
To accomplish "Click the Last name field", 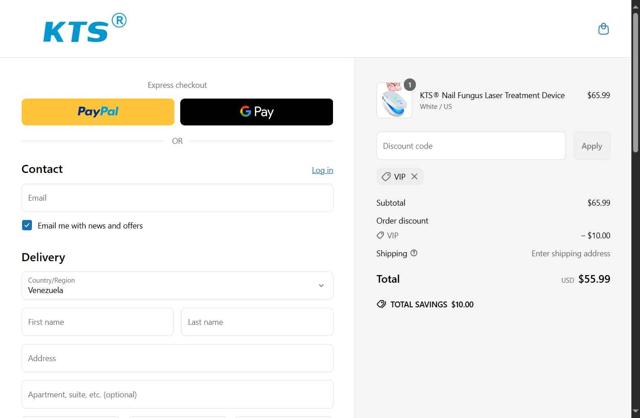I will pyautogui.click(x=256, y=322).
